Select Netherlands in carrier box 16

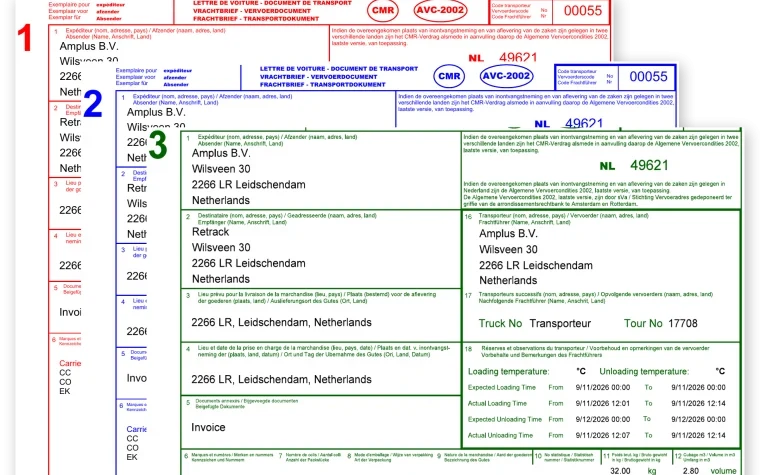(x=508, y=281)
